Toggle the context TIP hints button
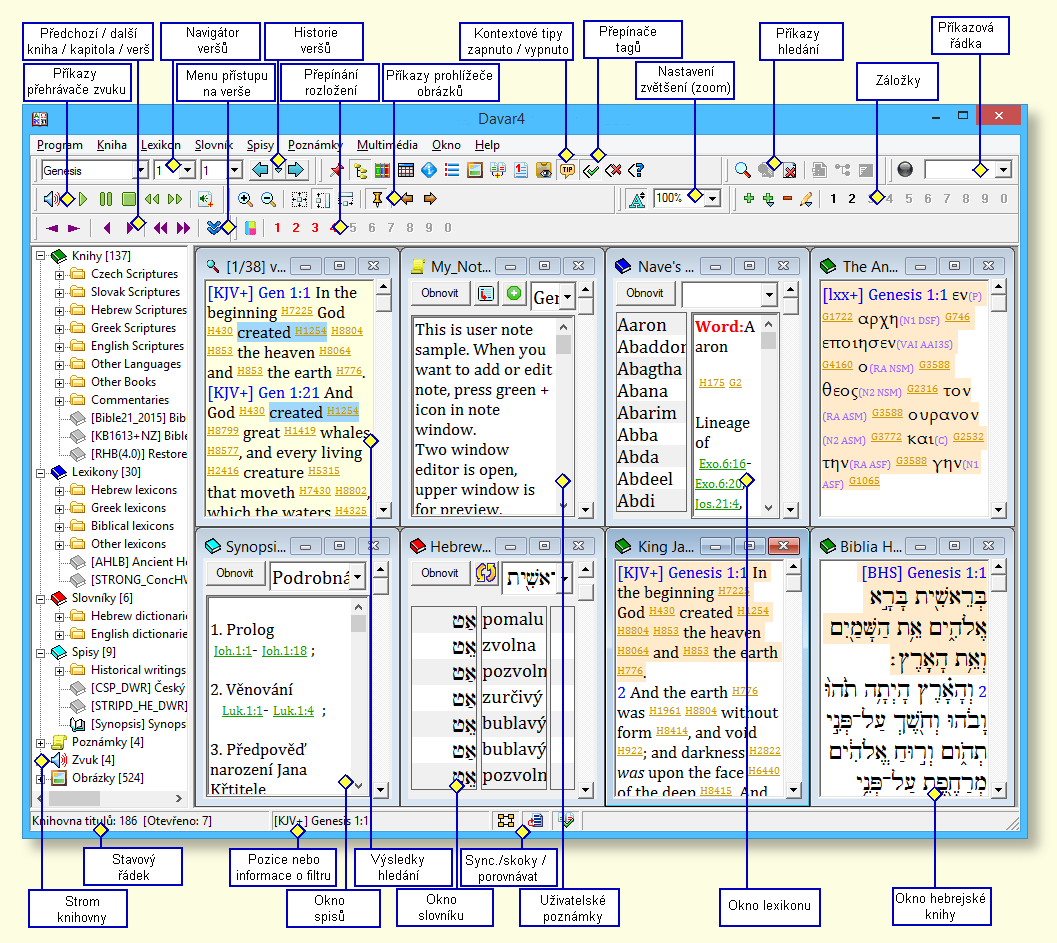The width and height of the screenshot is (1057, 943). [568, 170]
